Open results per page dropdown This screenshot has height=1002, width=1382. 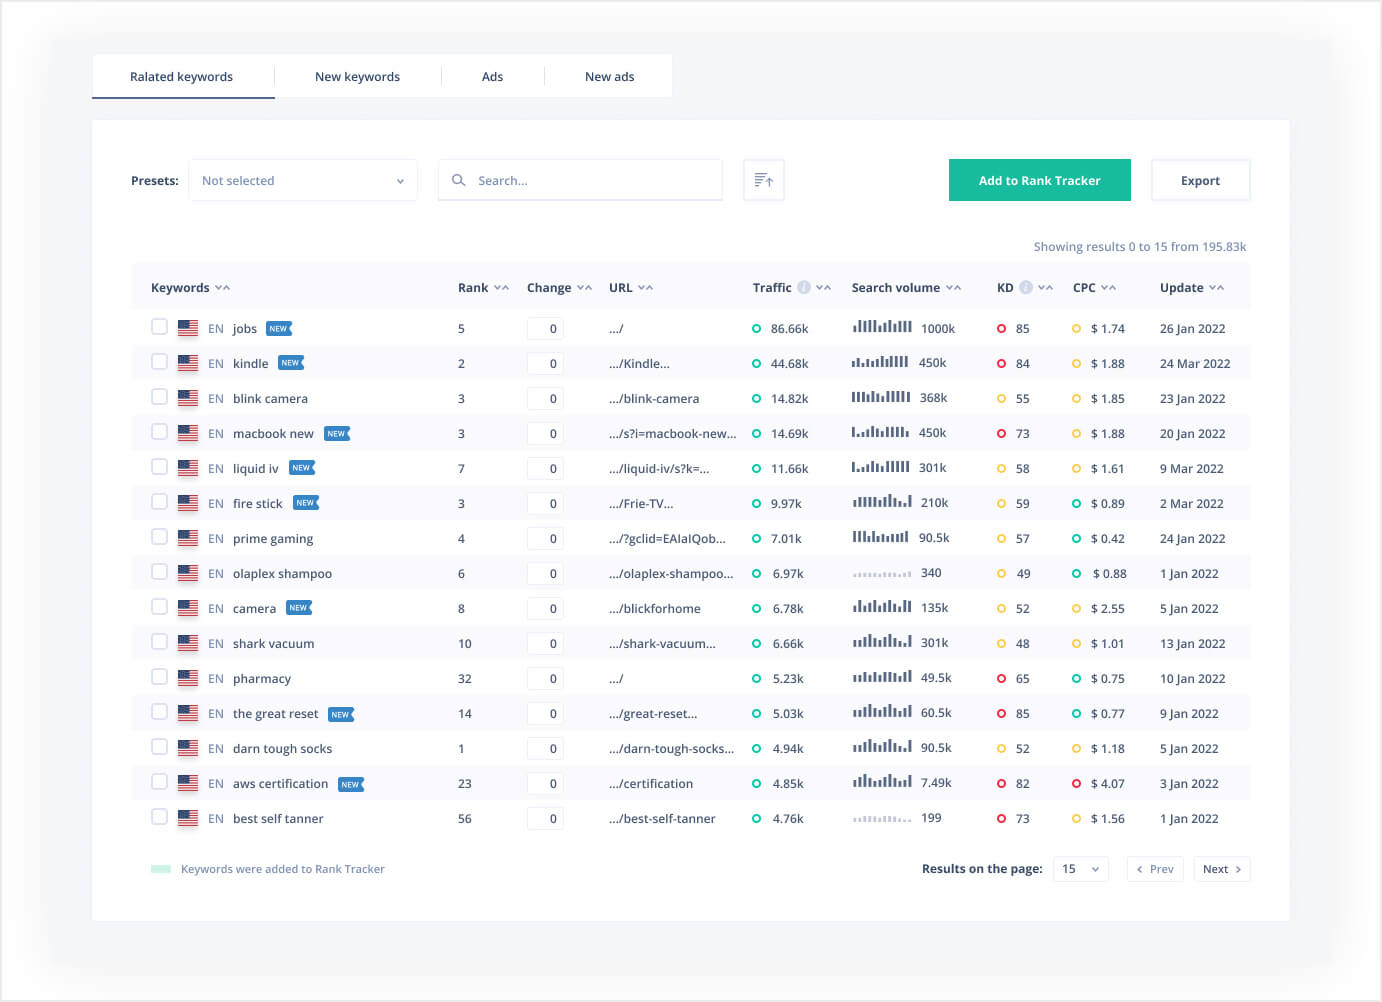click(1081, 869)
